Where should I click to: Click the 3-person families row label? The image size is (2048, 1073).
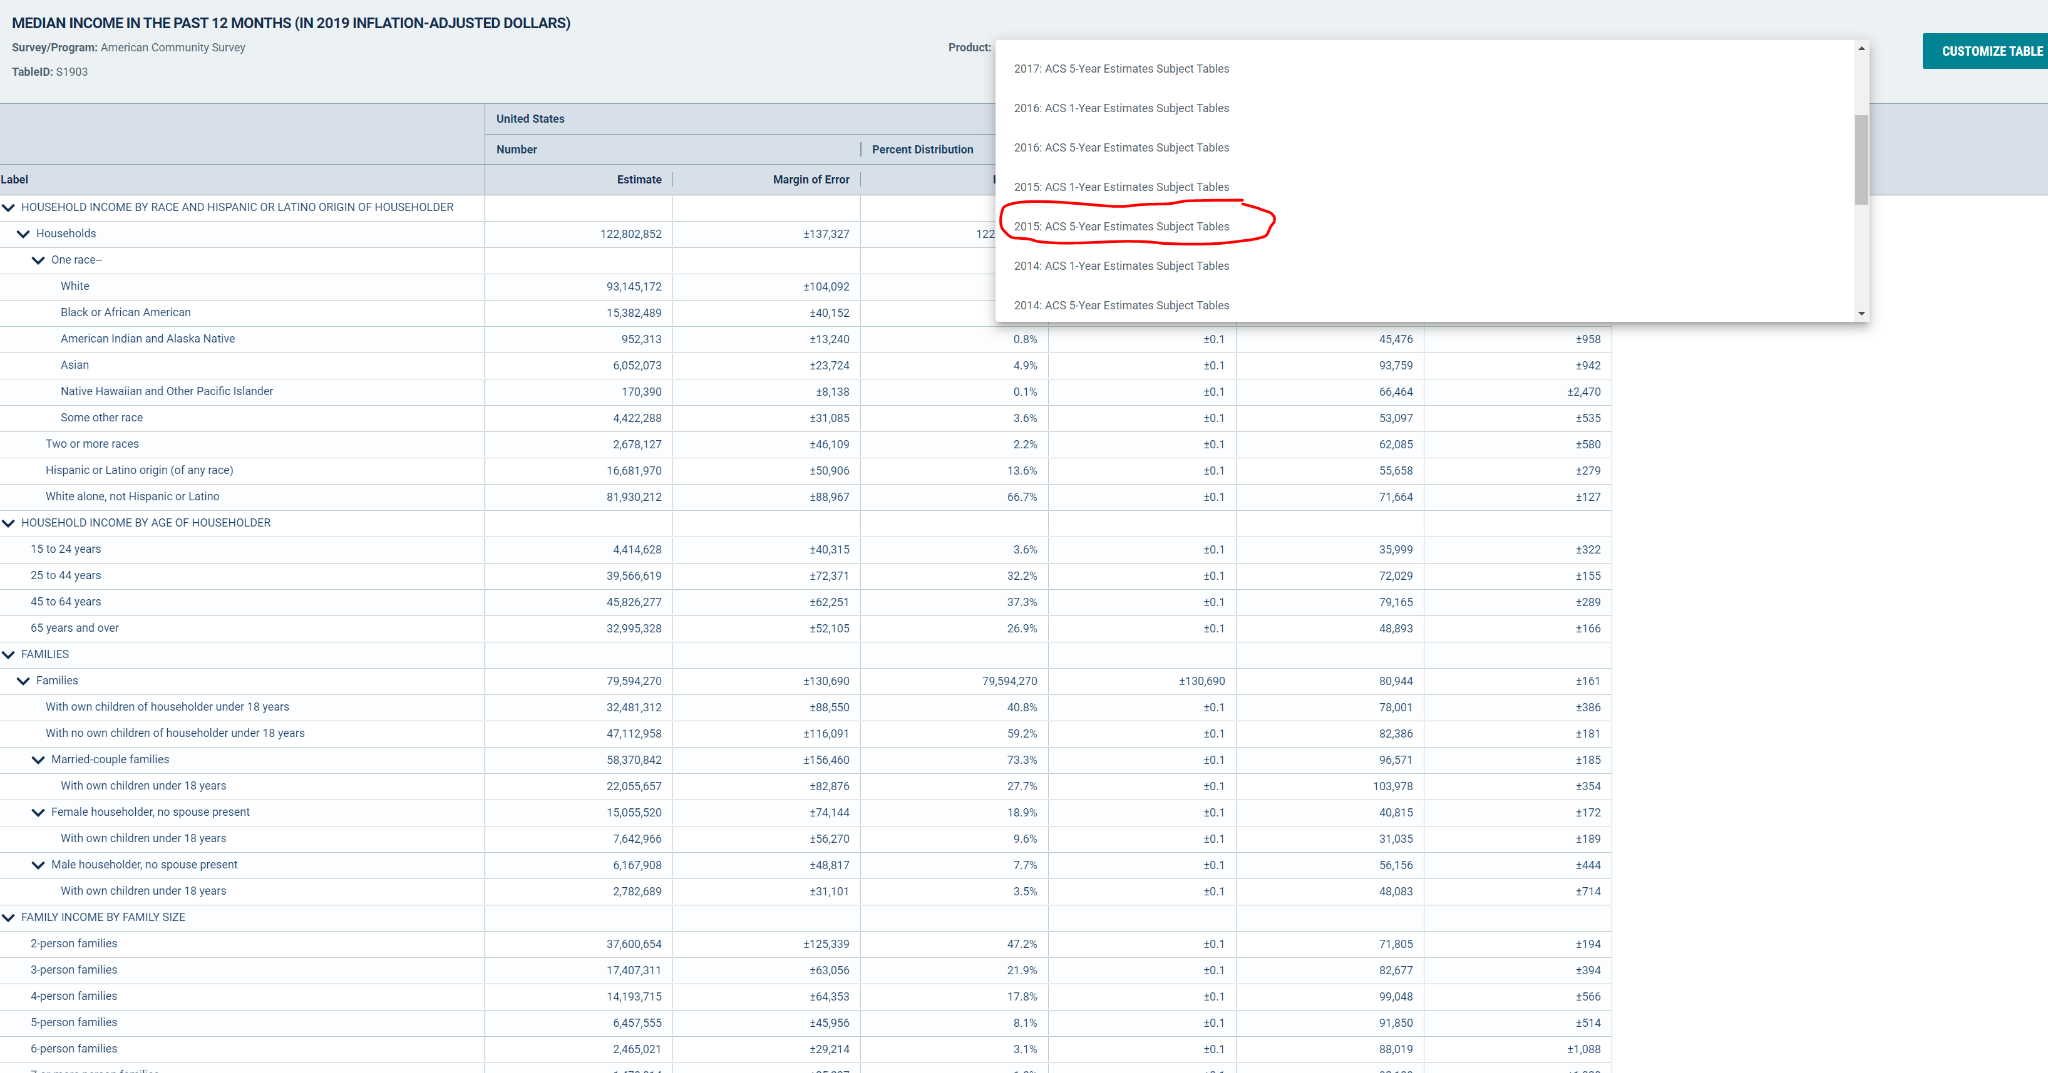73,970
